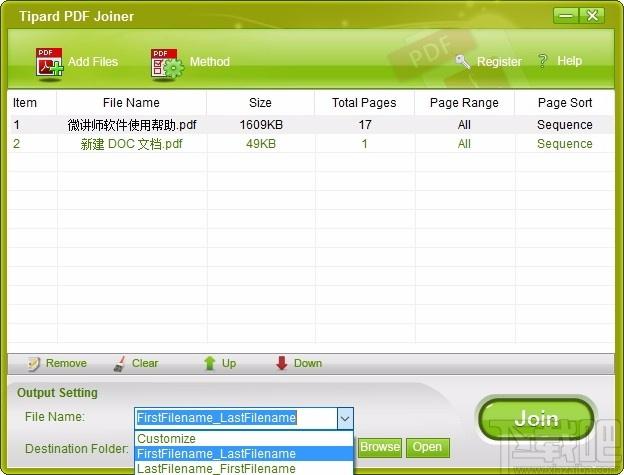Click the Size column header
The height and width of the screenshot is (475, 624).
pos(260,103)
